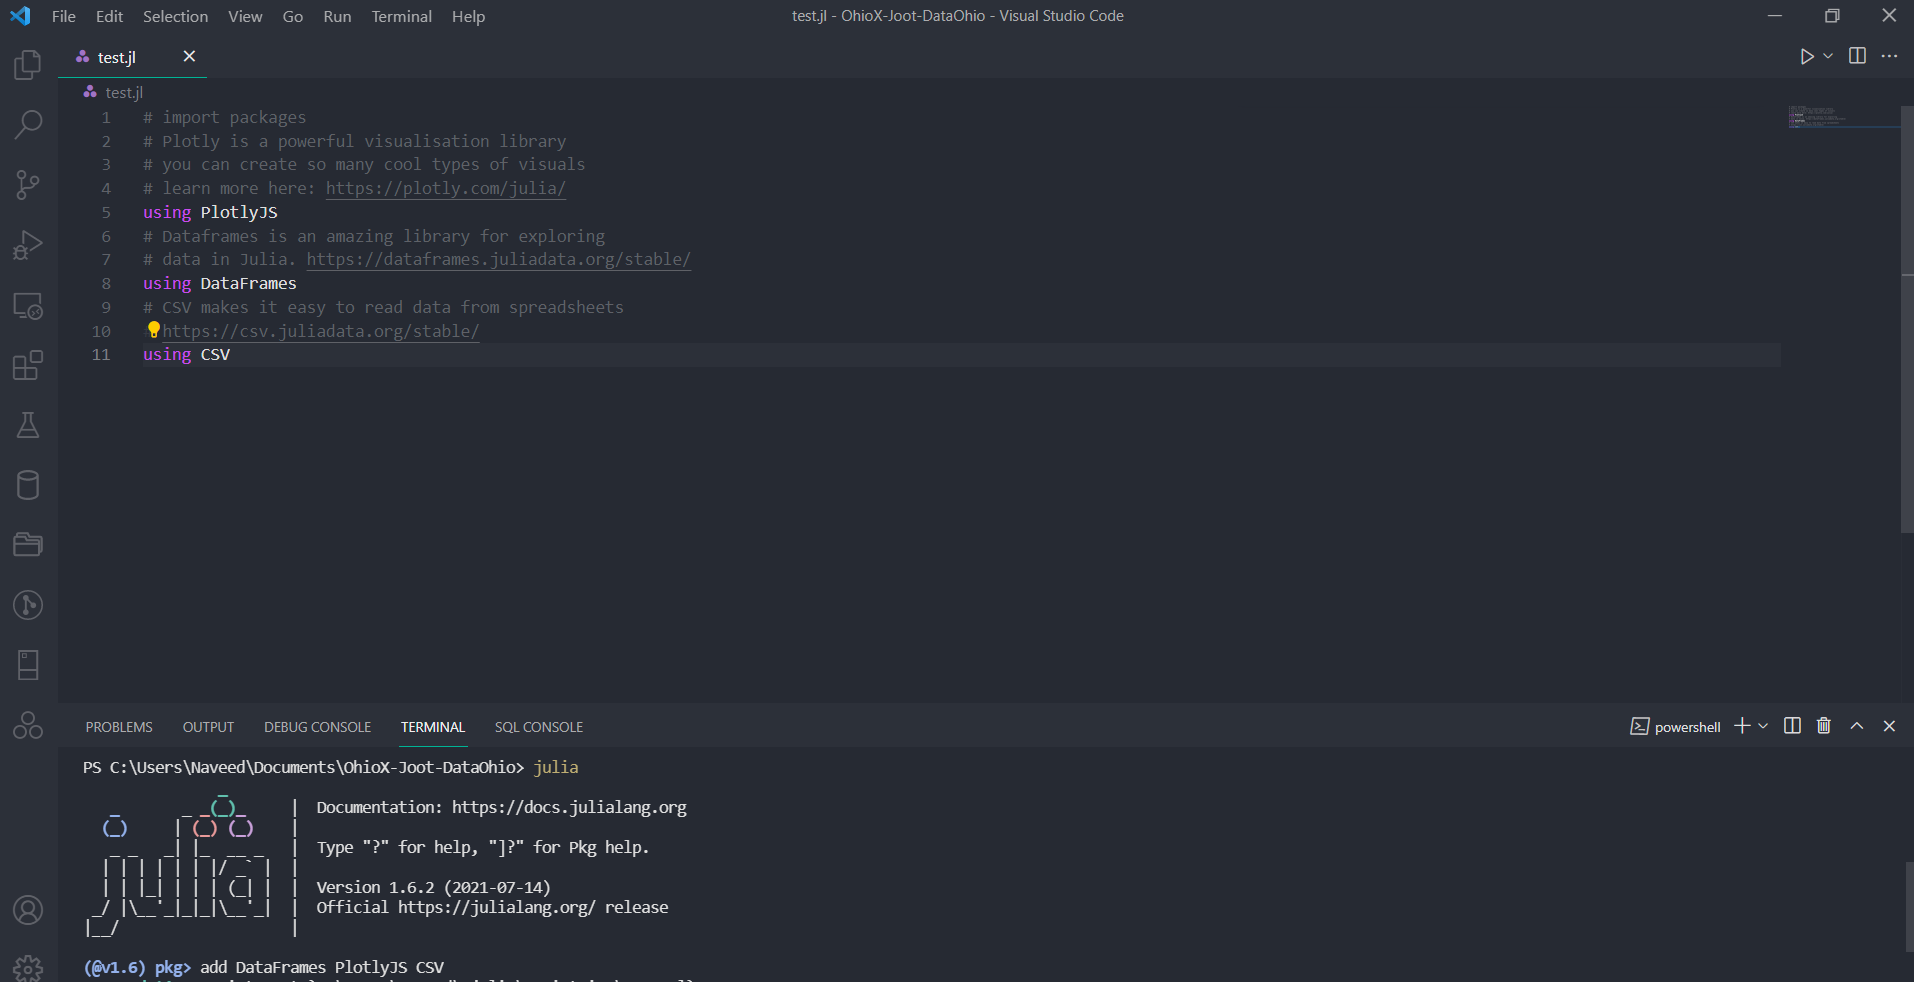1914x982 pixels.
Task: Restore down the VS Code window
Action: click(1832, 16)
